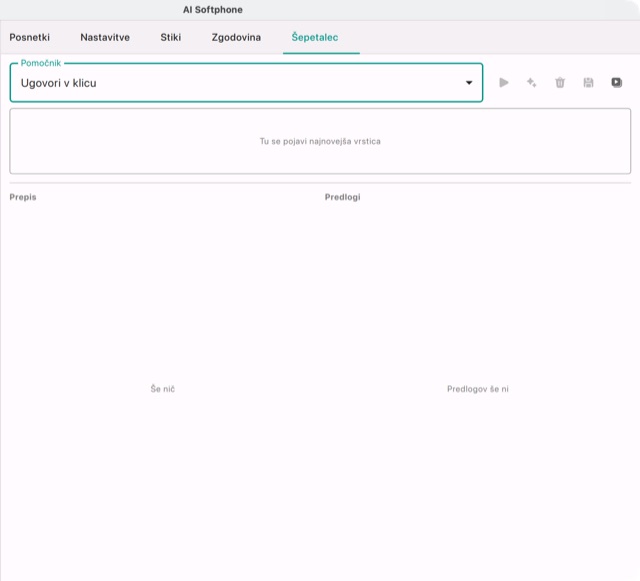Show the Zgodovina tab
The image size is (640, 581).
click(x=236, y=37)
